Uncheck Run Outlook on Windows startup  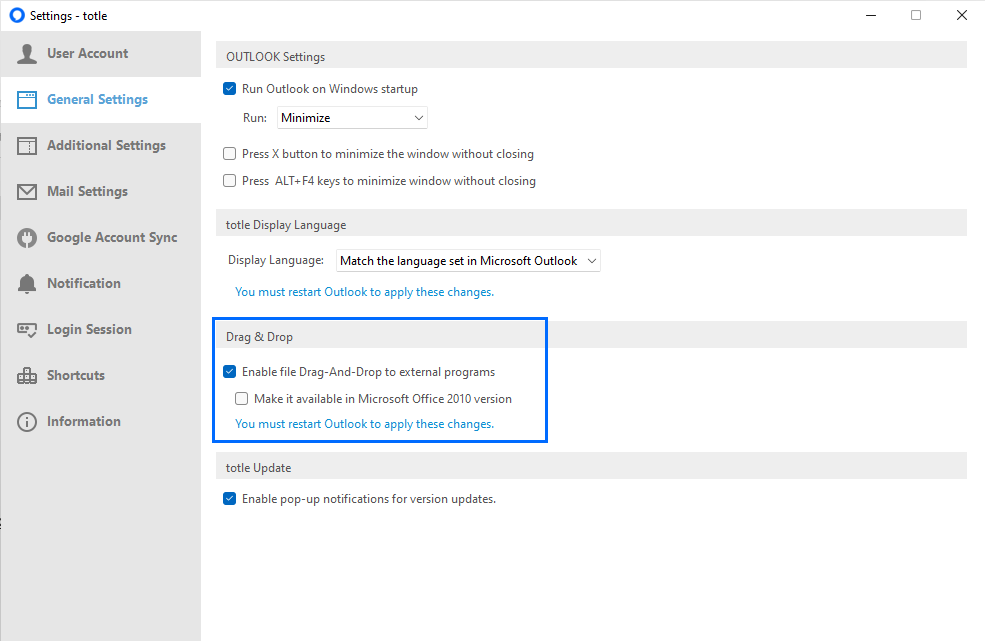[229, 89]
